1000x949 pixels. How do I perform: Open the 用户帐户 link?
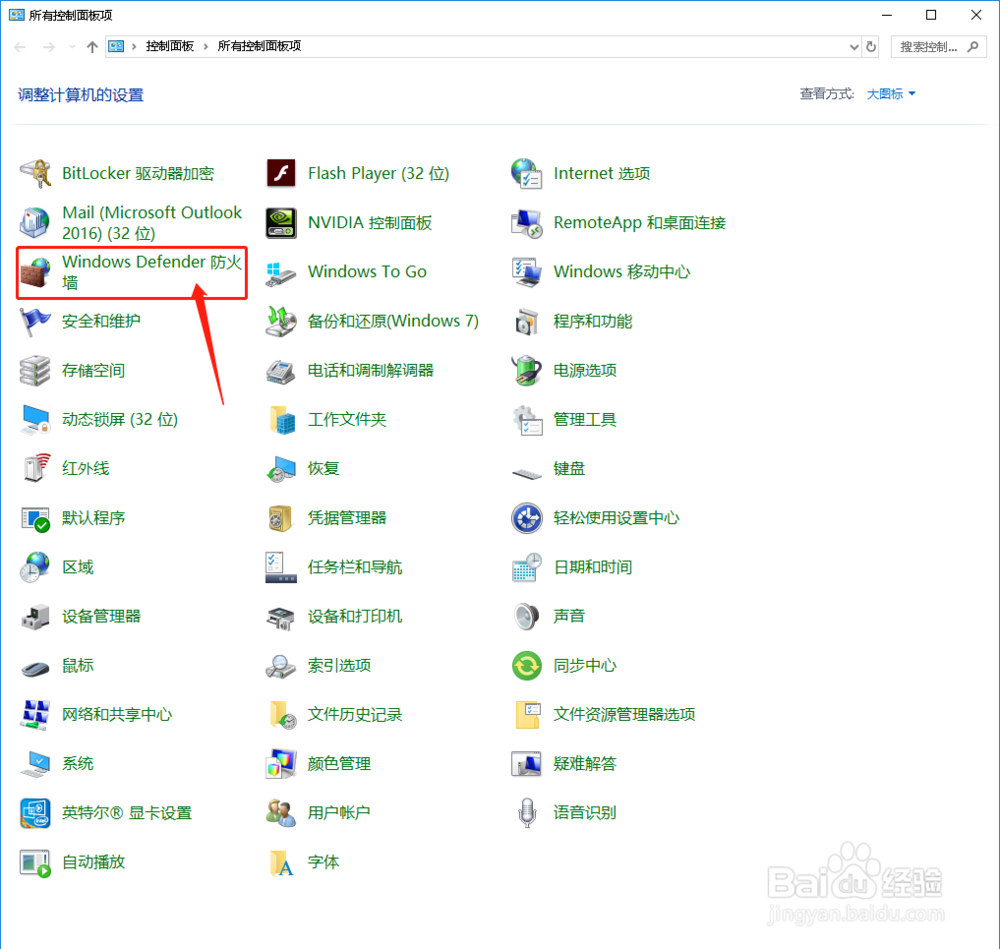339,813
